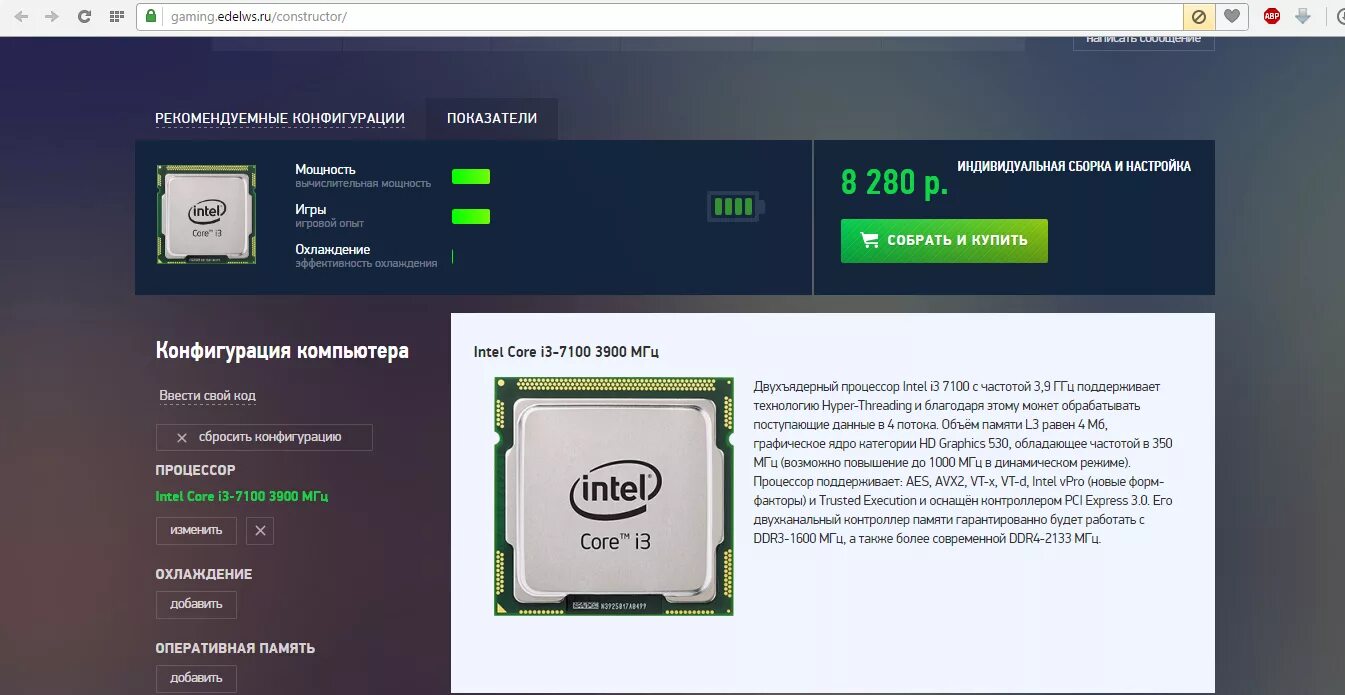The width and height of the screenshot is (1345, 695).
Task: Click добавить under Оперативная память
Action: (196, 678)
